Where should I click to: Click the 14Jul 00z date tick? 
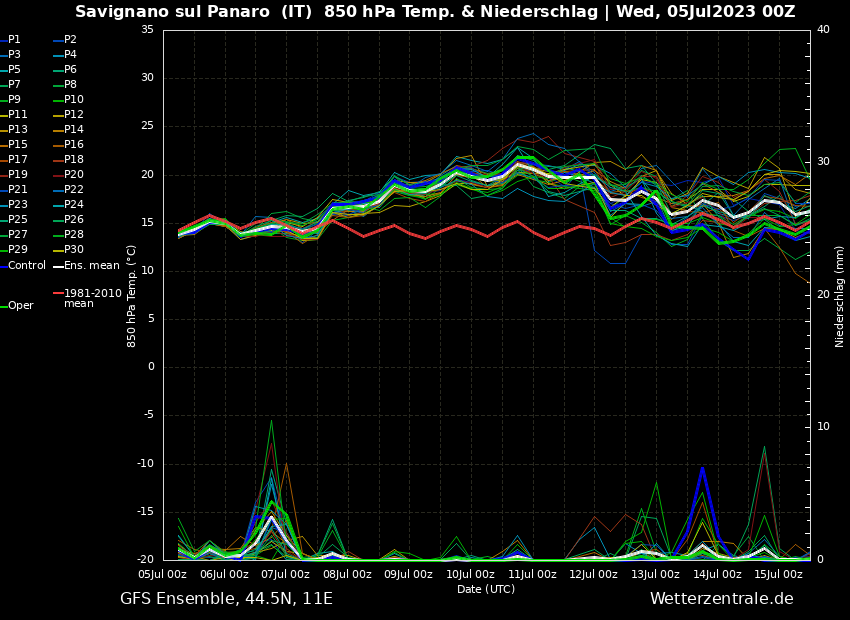pos(717,574)
